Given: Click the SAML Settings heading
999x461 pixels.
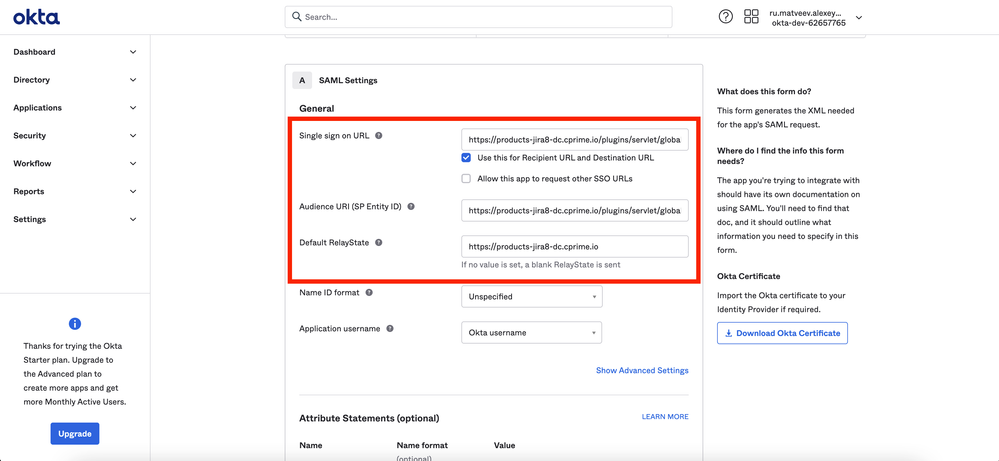Looking at the screenshot, I should (348, 81).
